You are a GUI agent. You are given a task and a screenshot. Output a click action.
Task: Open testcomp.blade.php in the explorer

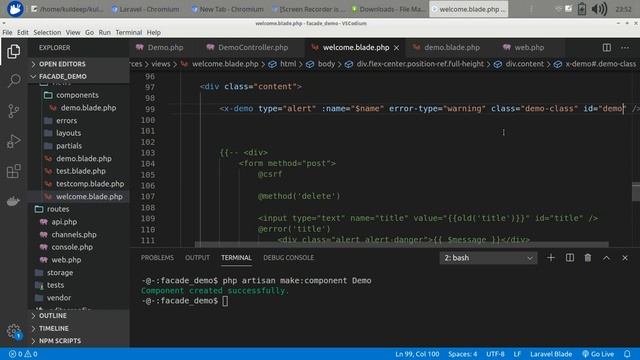coord(90,184)
